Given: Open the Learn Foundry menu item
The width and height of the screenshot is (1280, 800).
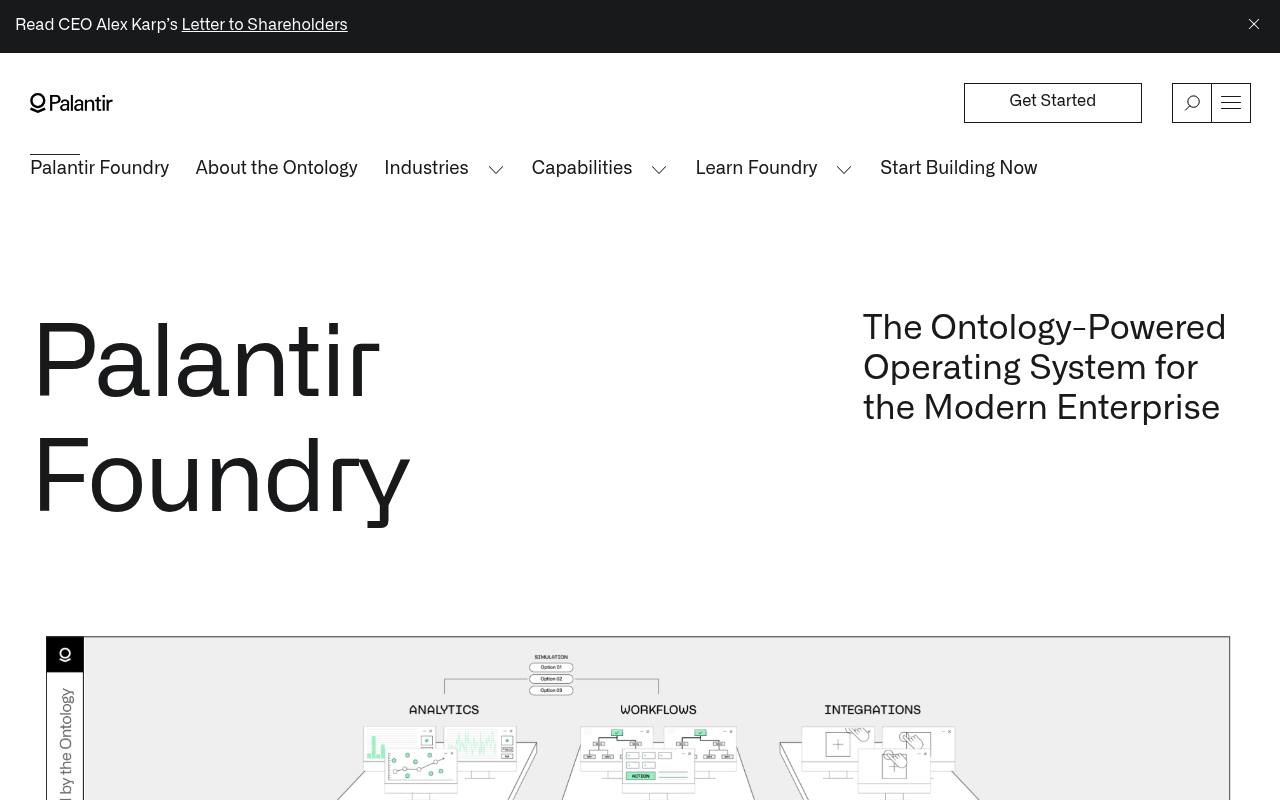Looking at the screenshot, I should pyautogui.click(x=756, y=168).
